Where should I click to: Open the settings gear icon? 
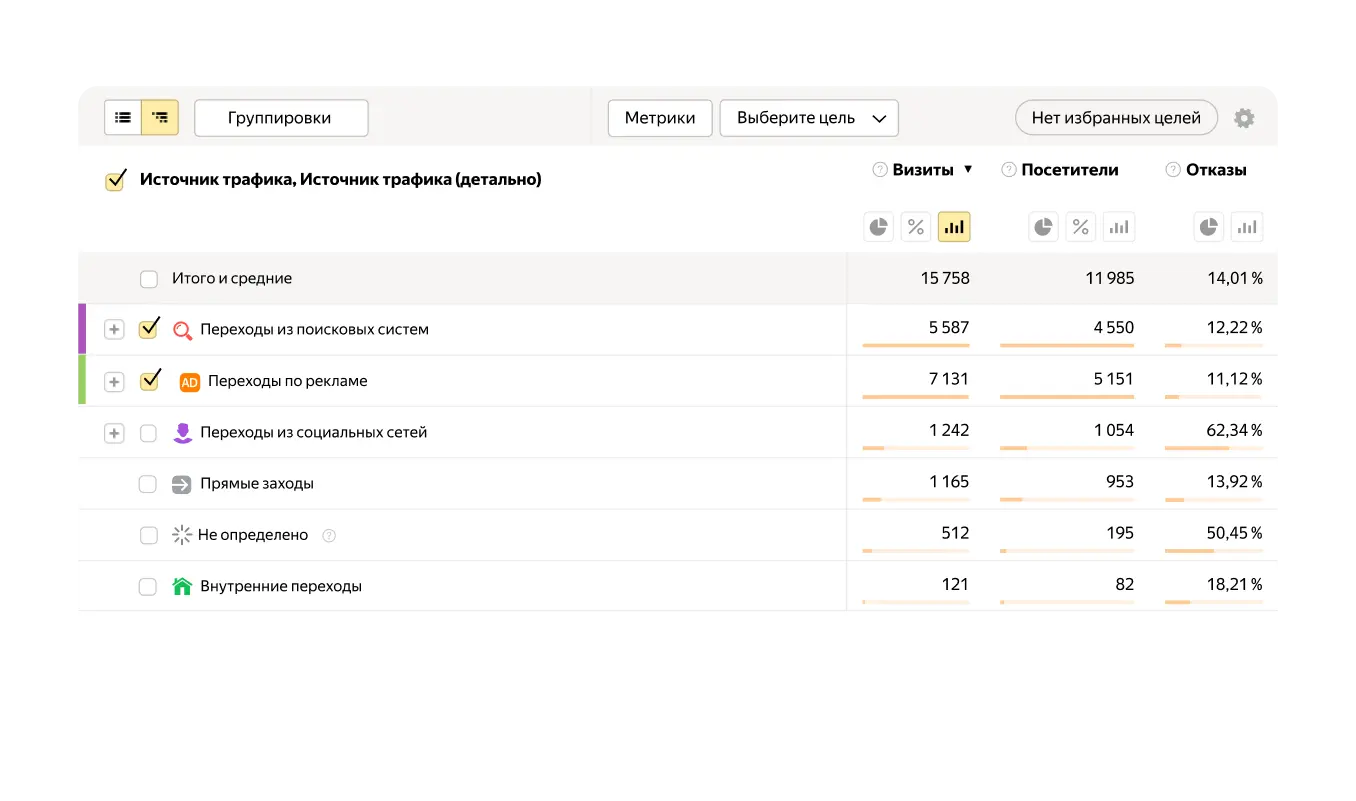pyautogui.click(x=1244, y=117)
